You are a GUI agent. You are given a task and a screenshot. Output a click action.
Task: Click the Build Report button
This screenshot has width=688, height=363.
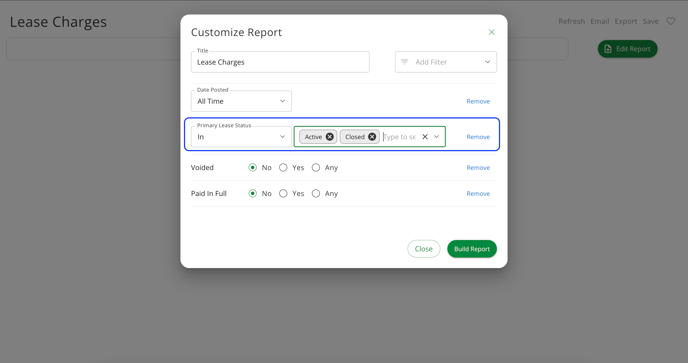pos(472,249)
